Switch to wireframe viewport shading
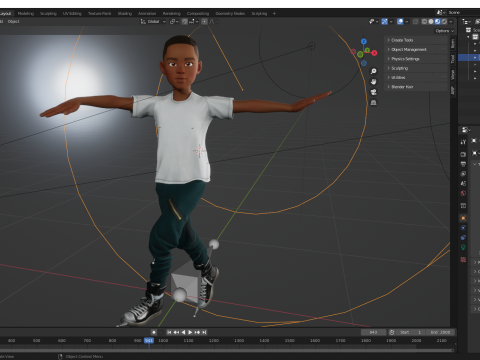 click(424, 21)
